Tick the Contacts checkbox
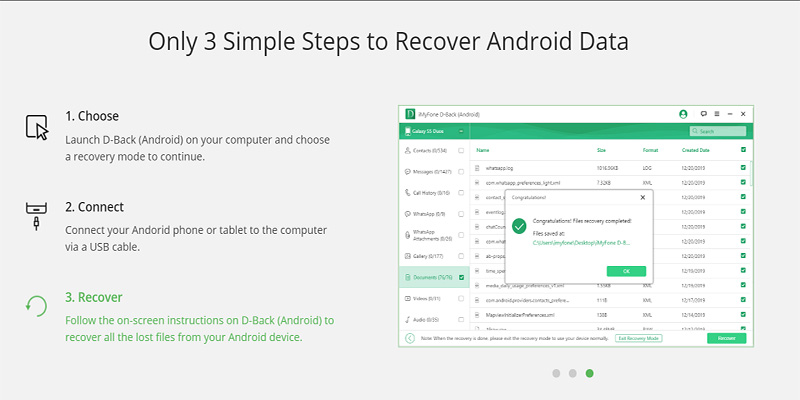Image resolution: width=800 pixels, height=400 pixels. [461, 150]
